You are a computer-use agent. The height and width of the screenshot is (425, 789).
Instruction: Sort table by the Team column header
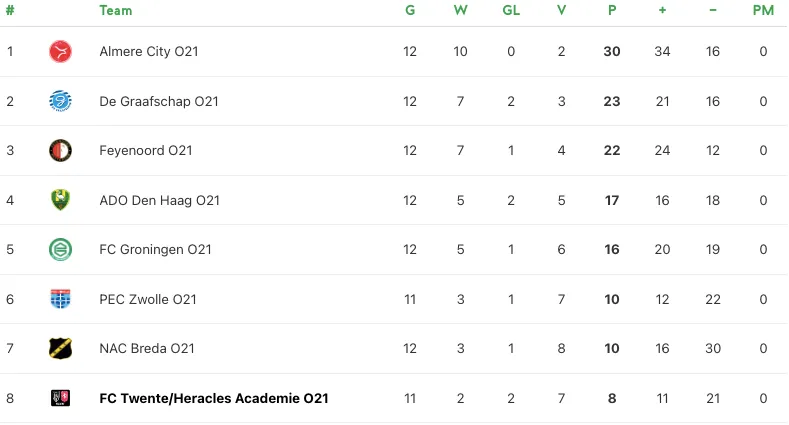coord(116,11)
